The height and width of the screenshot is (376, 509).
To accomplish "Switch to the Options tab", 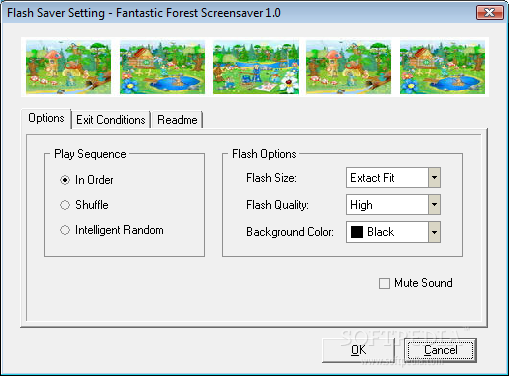I will [46, 118].
